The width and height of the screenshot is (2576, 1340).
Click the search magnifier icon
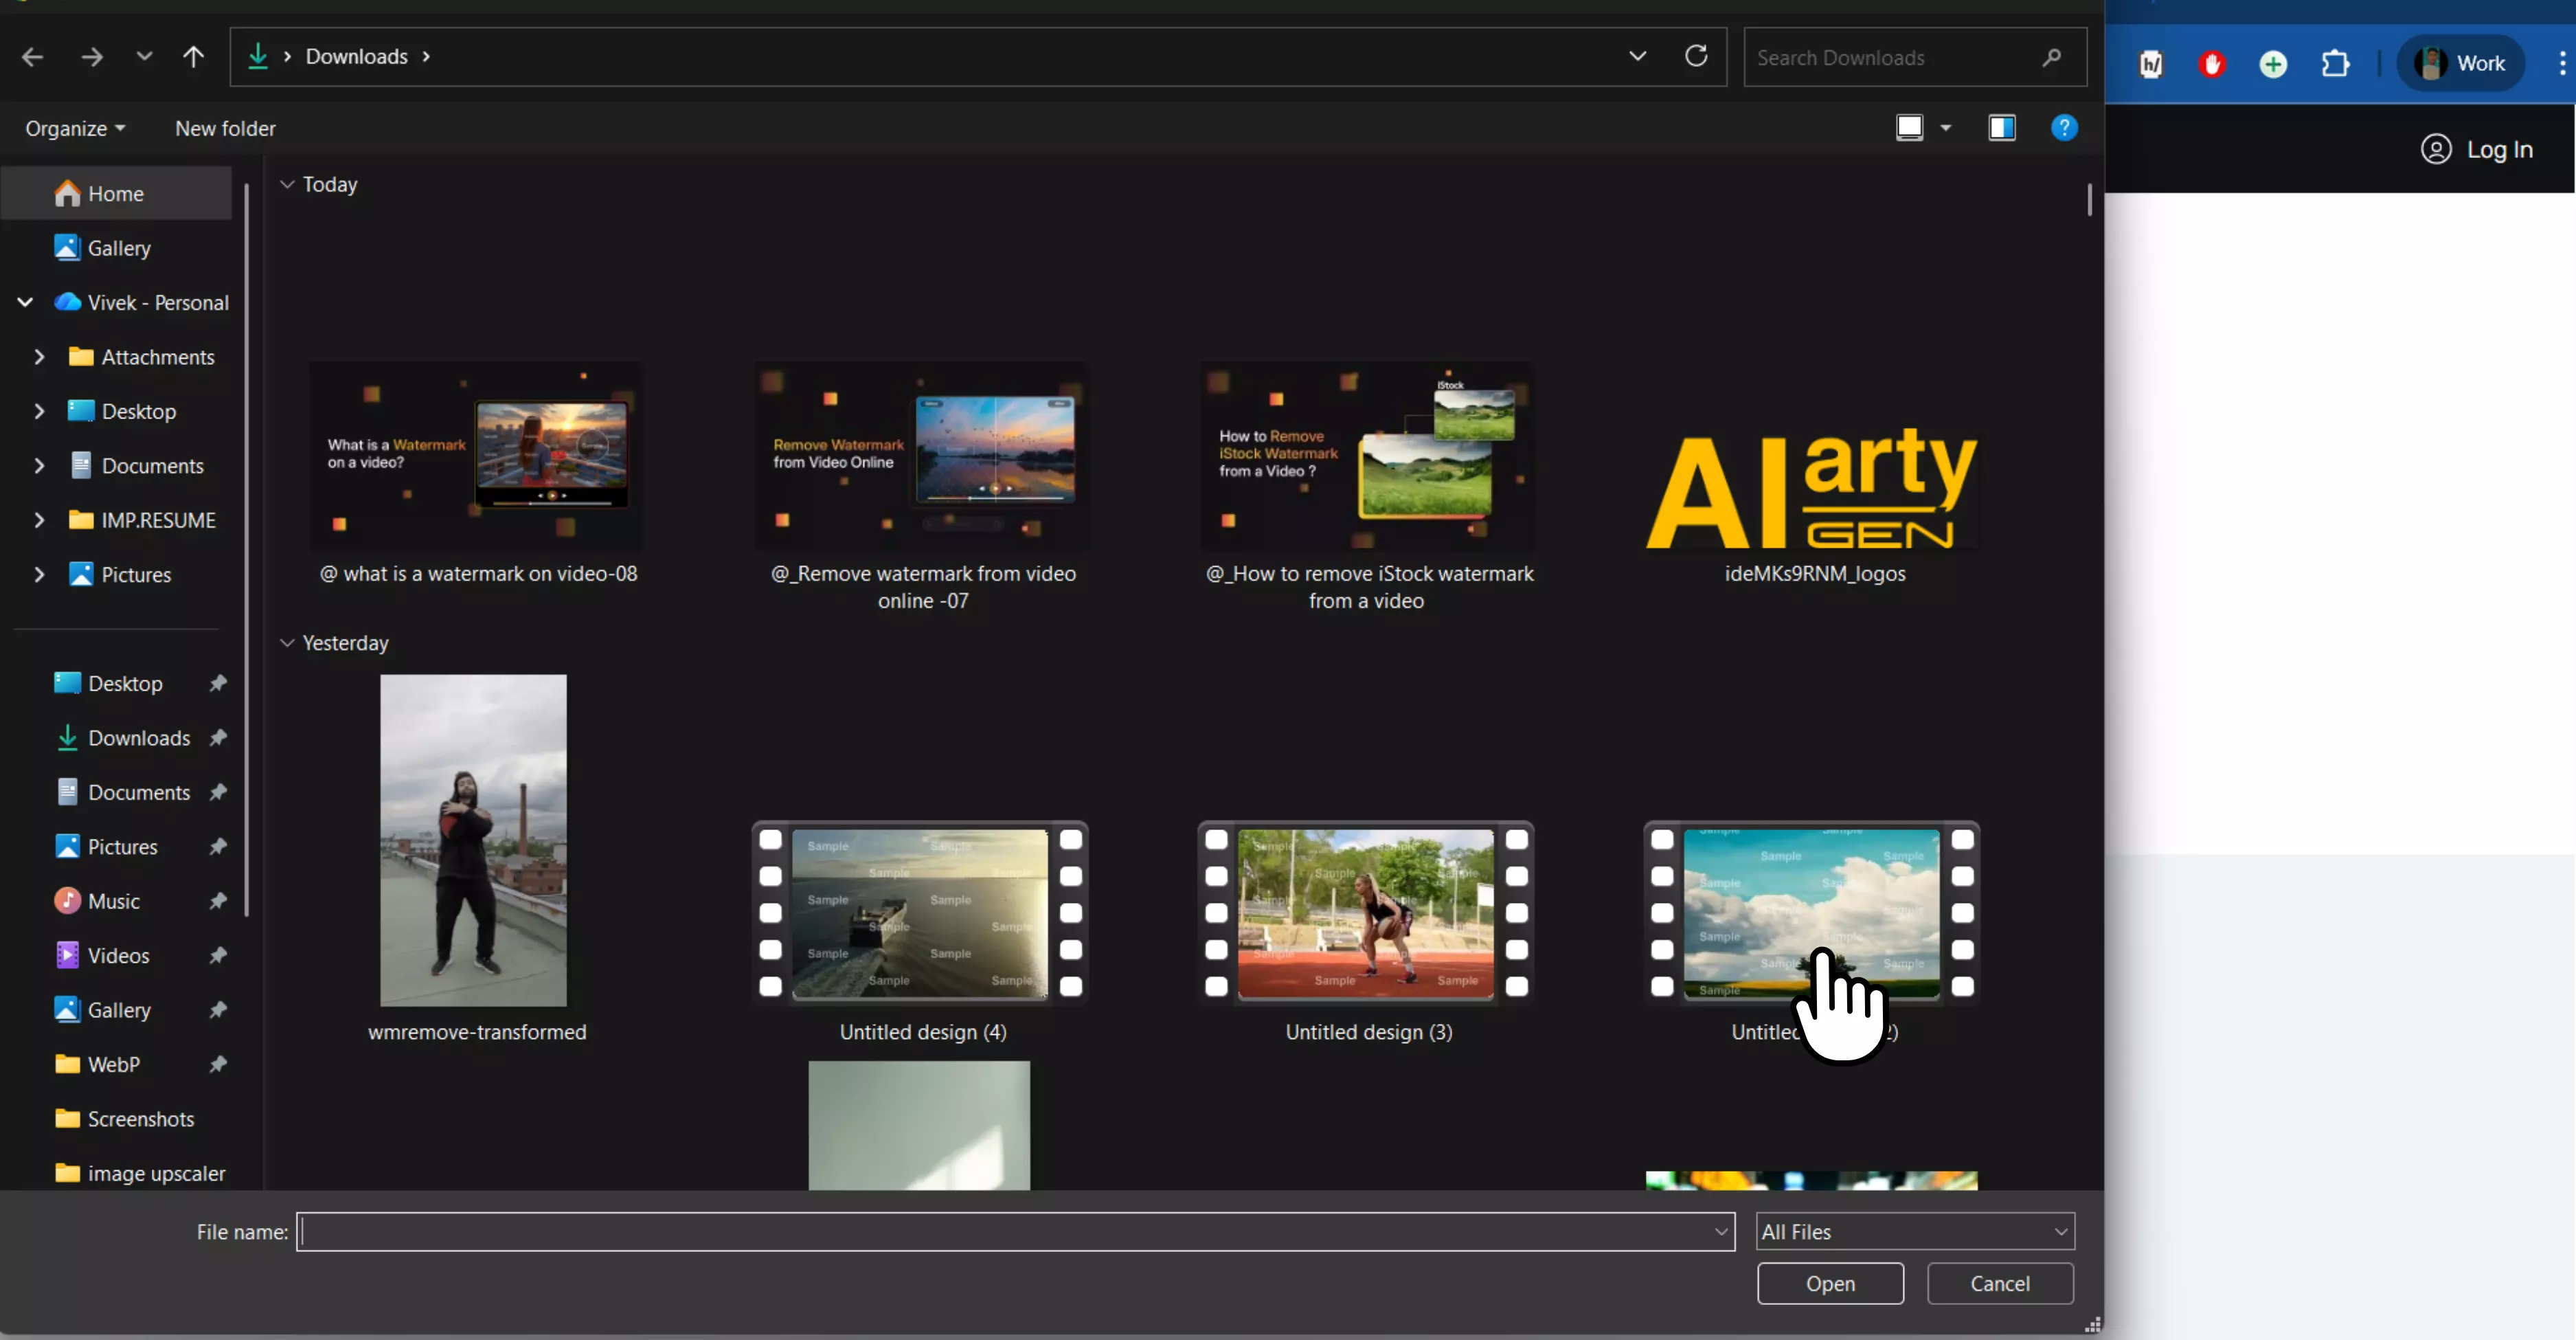pos(2051,58)
